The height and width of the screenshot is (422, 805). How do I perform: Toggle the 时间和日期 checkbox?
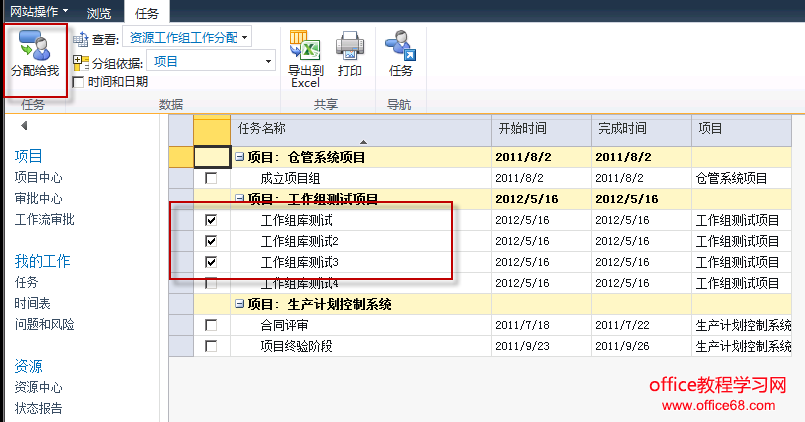point(78,82)
